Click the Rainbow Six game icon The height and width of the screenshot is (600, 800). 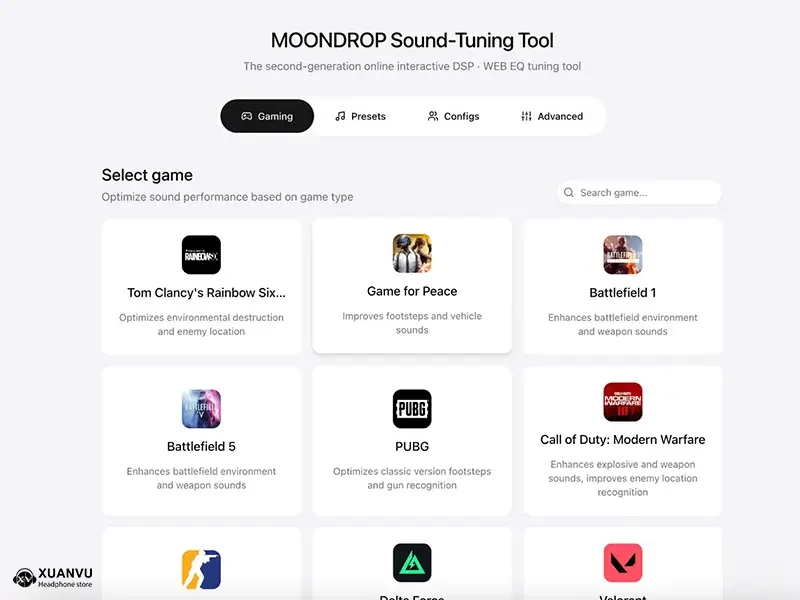click(201, 255)
